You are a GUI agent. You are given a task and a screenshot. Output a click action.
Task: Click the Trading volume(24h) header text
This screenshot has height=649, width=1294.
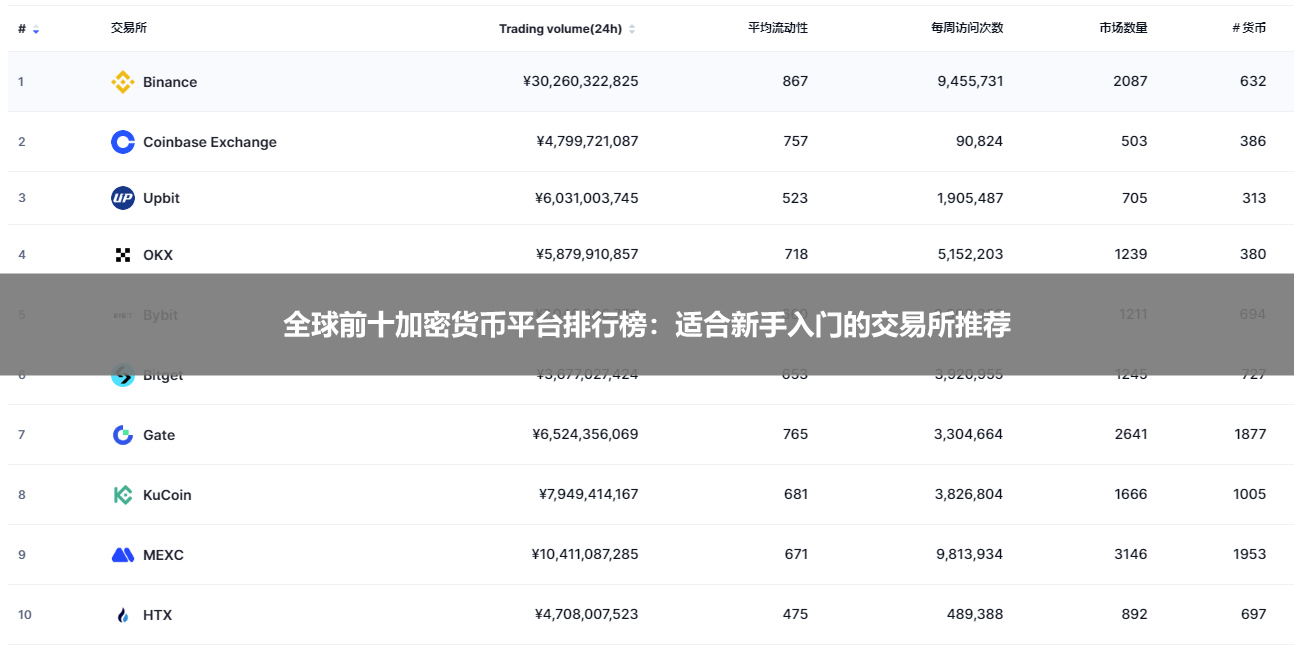click(560, 29)
